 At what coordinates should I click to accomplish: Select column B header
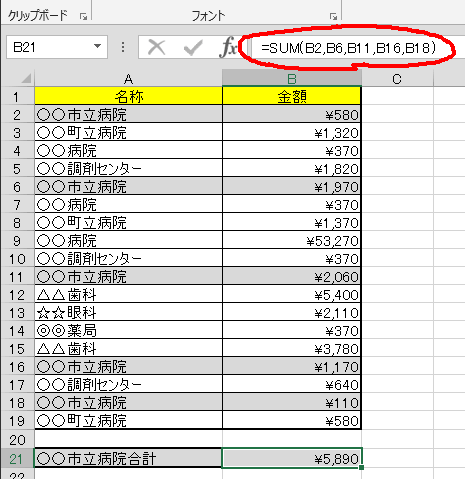[x=292, y=79]
